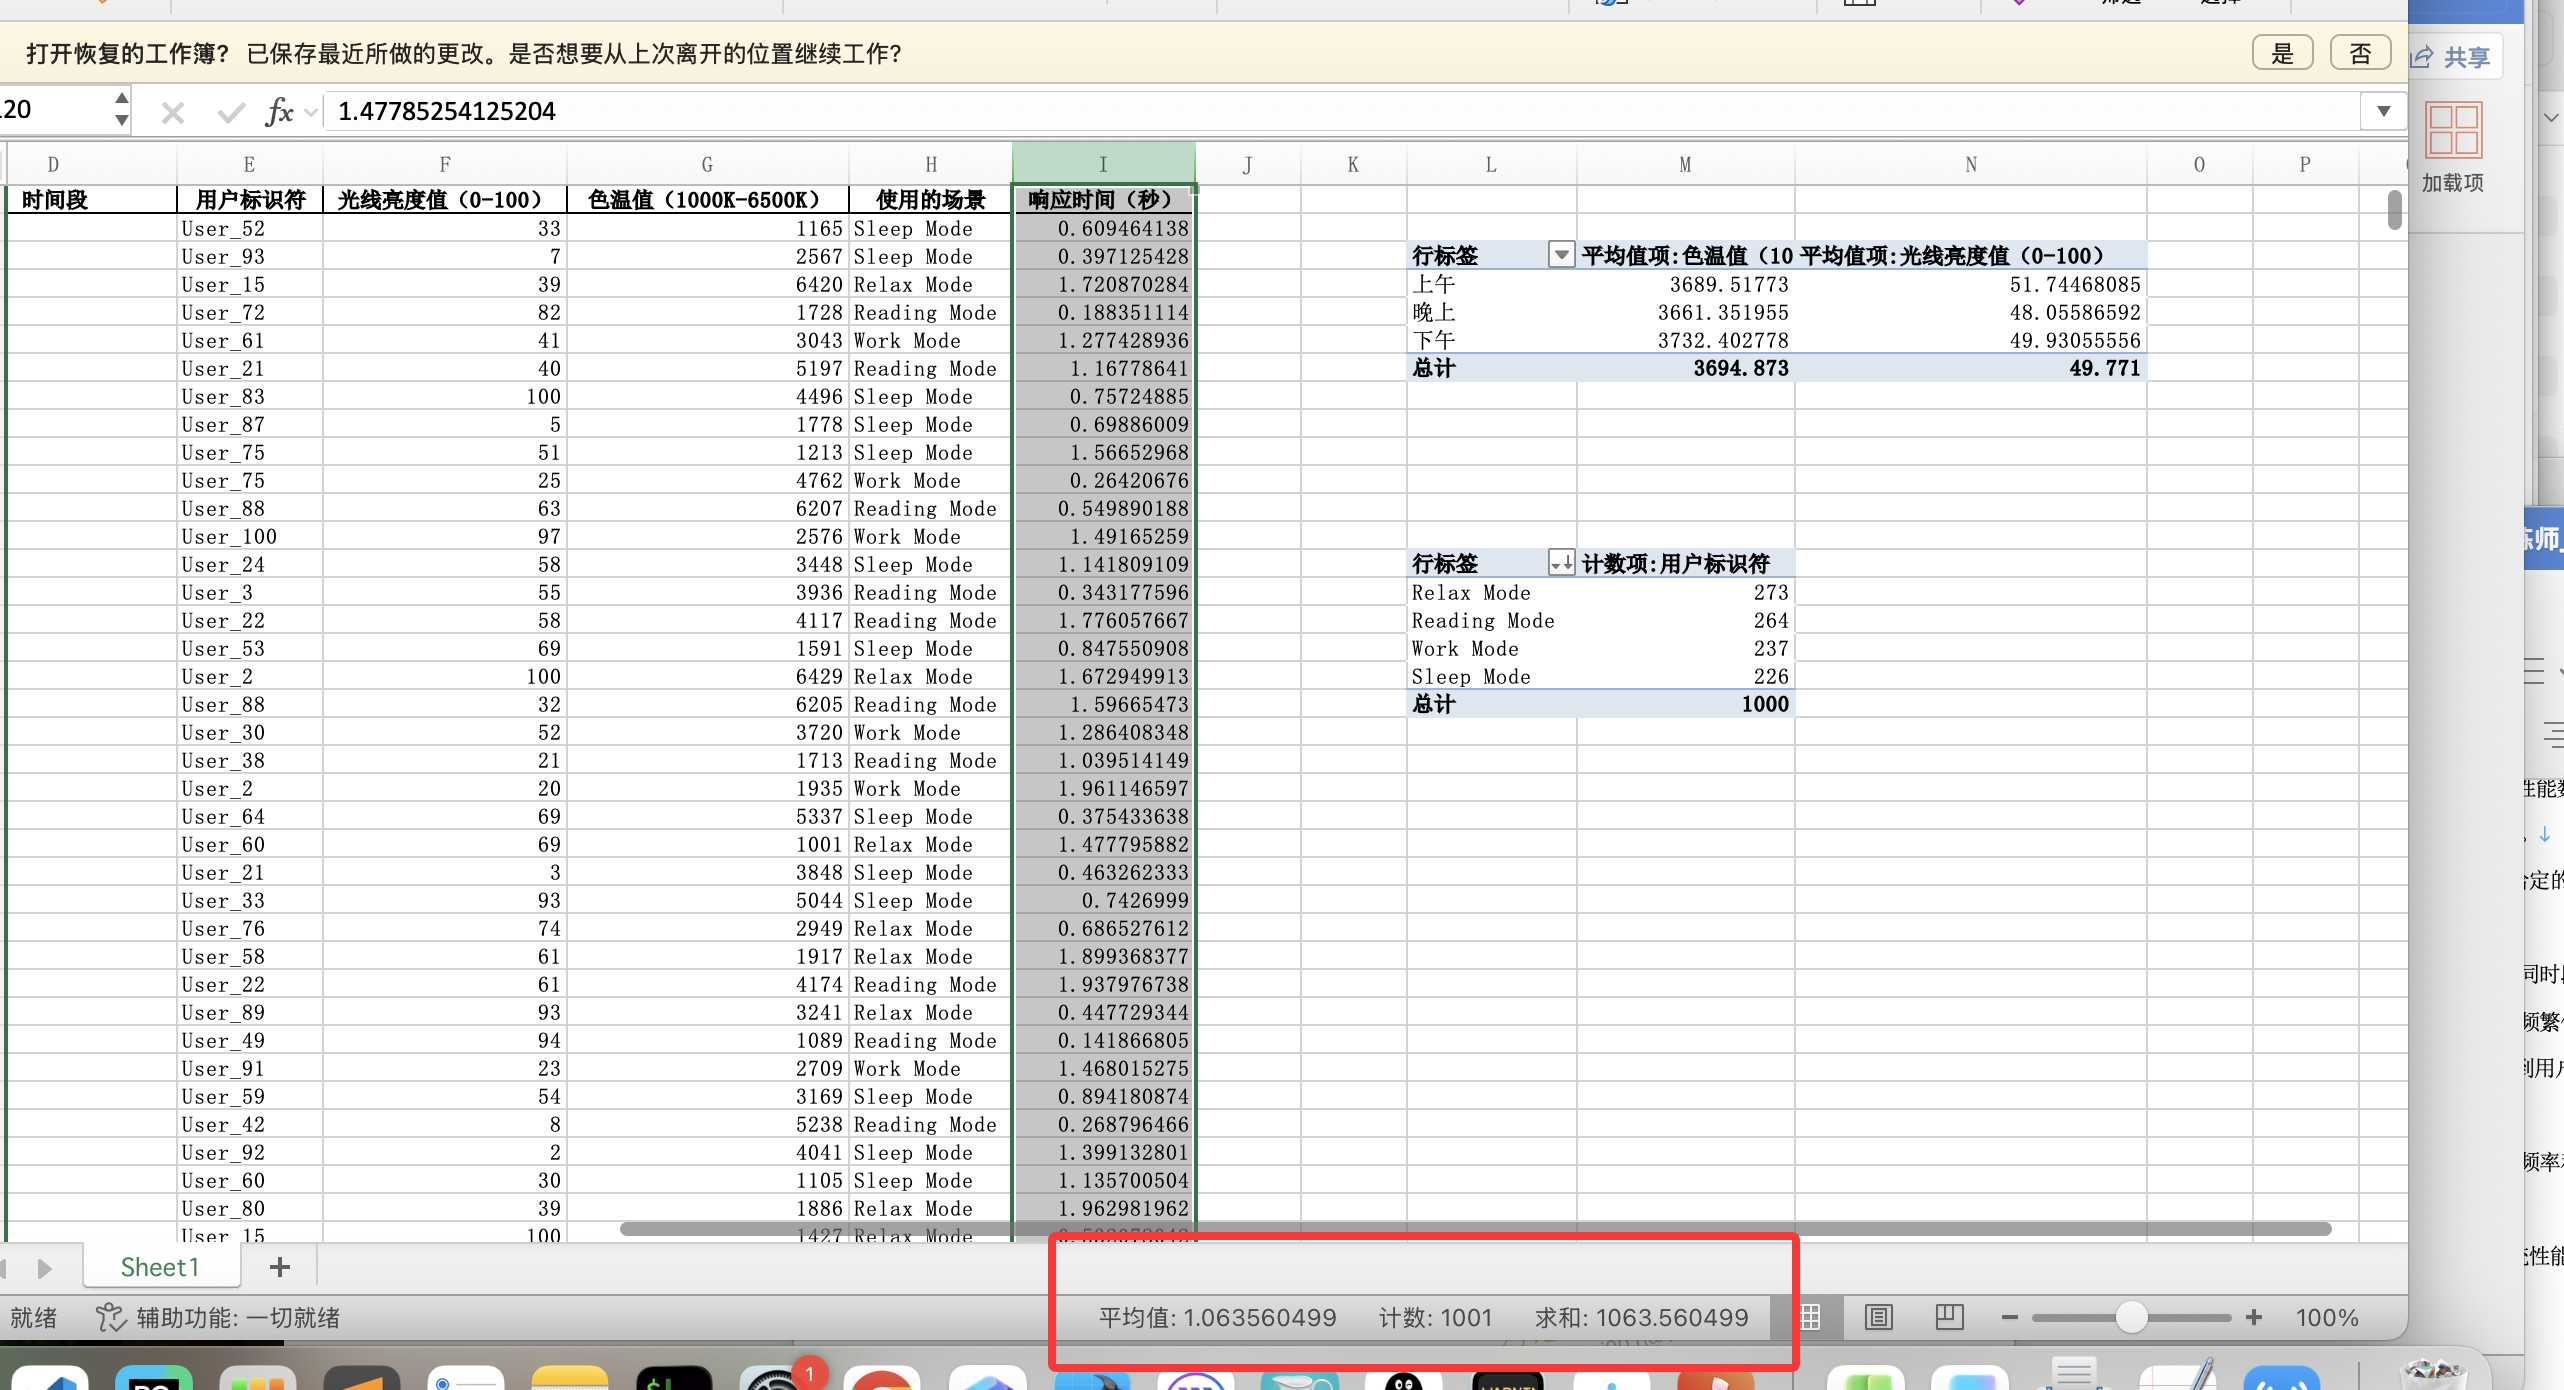
Task: Add a new sheet with plus button
Action: point(280,1267)
